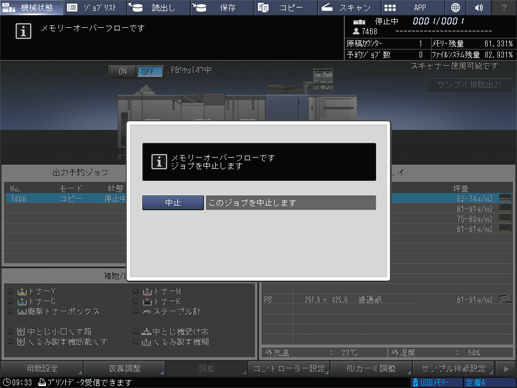Toggle the ON switch button
Viewport: 517px width, 388px height.
122,71
